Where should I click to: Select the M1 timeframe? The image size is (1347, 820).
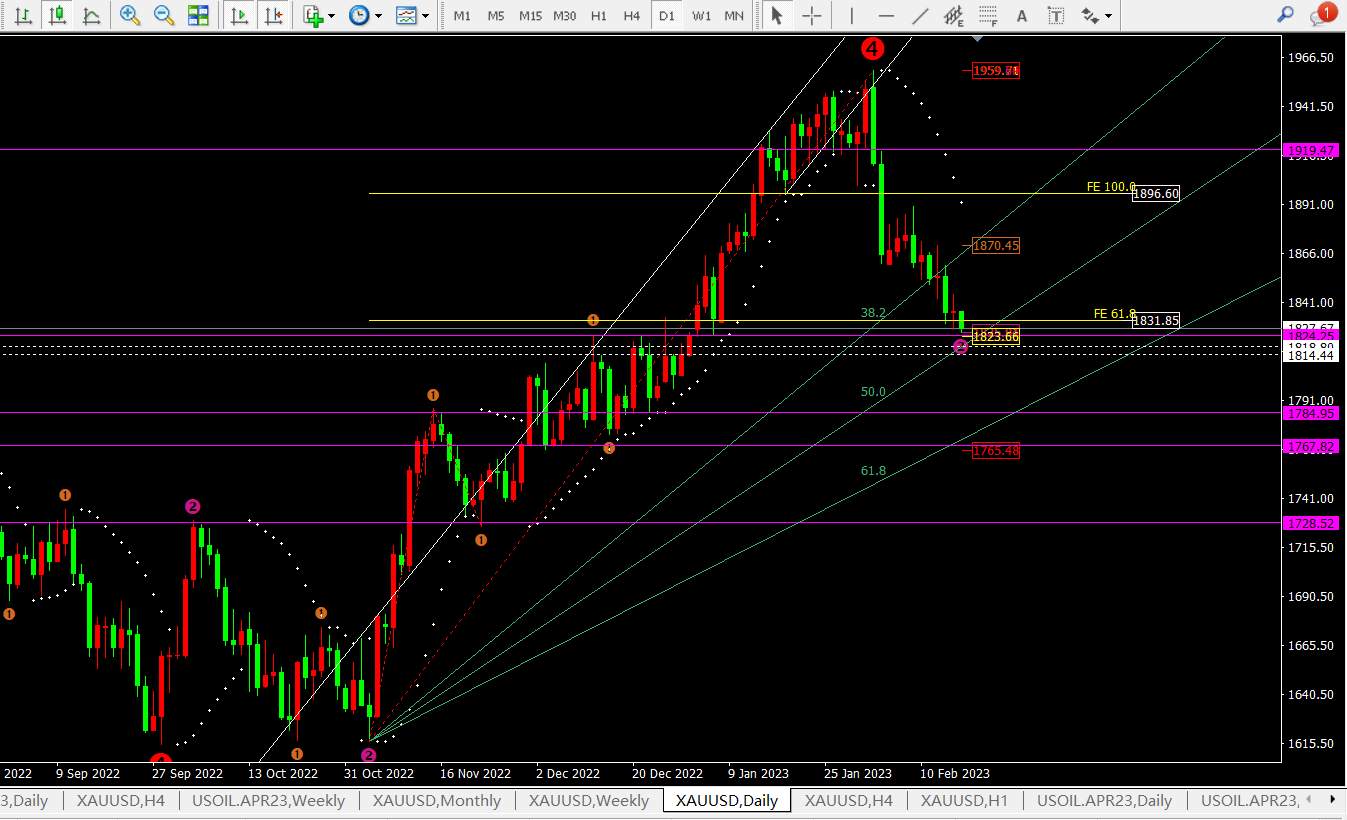click(461, 16)
